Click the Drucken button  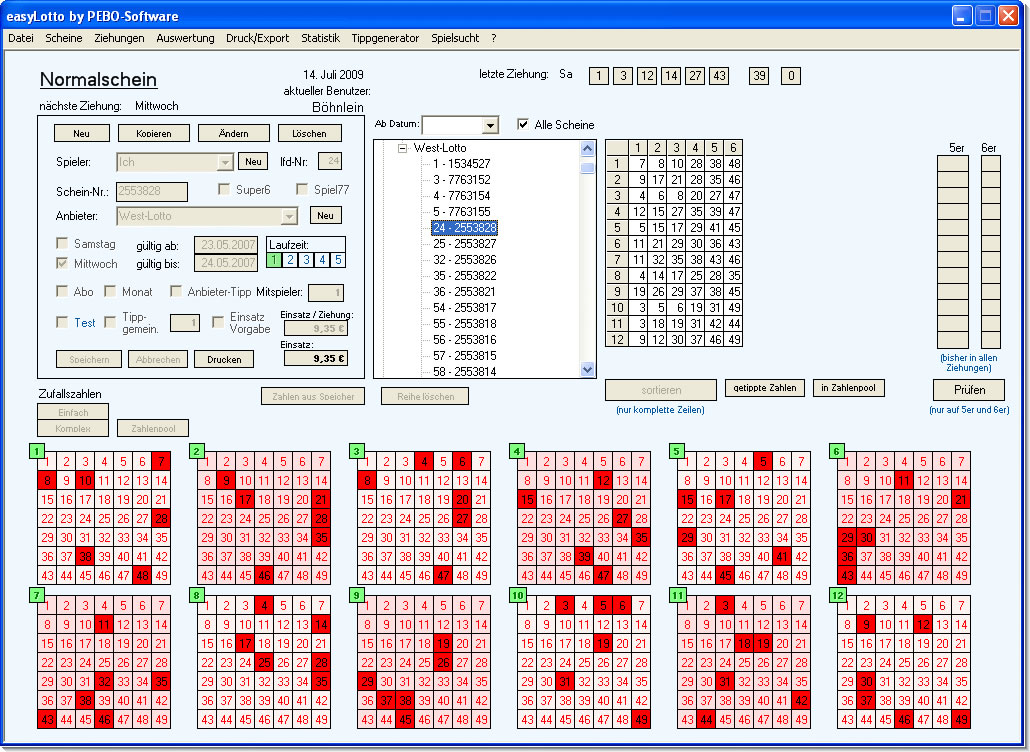(x=224, y=359)
